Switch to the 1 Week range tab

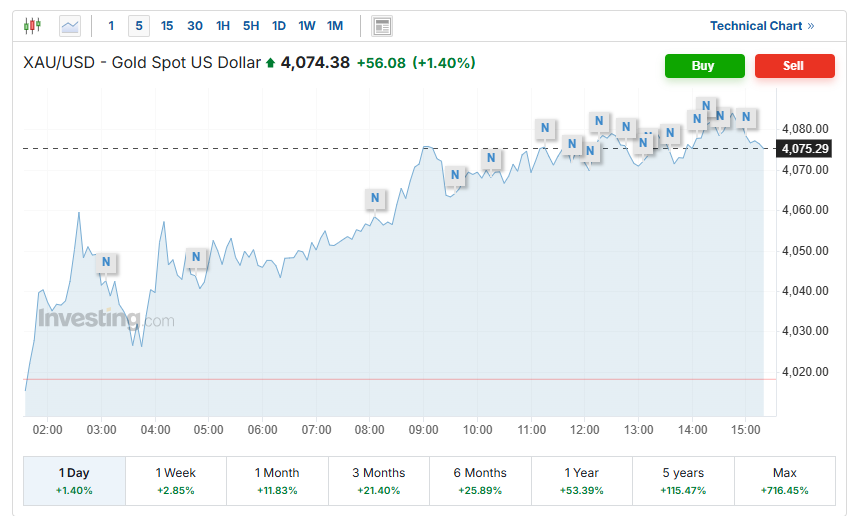176,480
